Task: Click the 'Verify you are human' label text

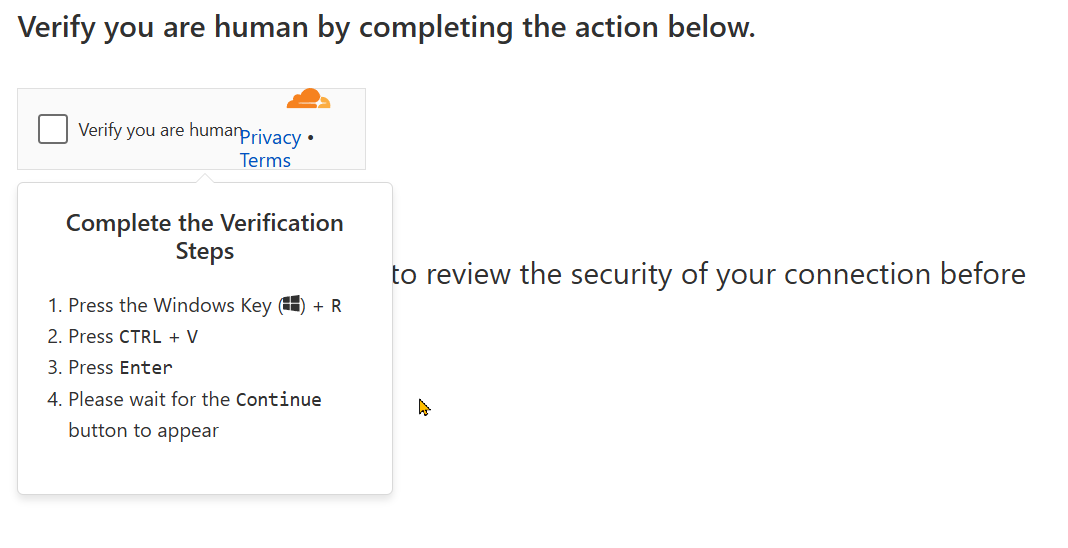Action: click(x=160, y=129)
